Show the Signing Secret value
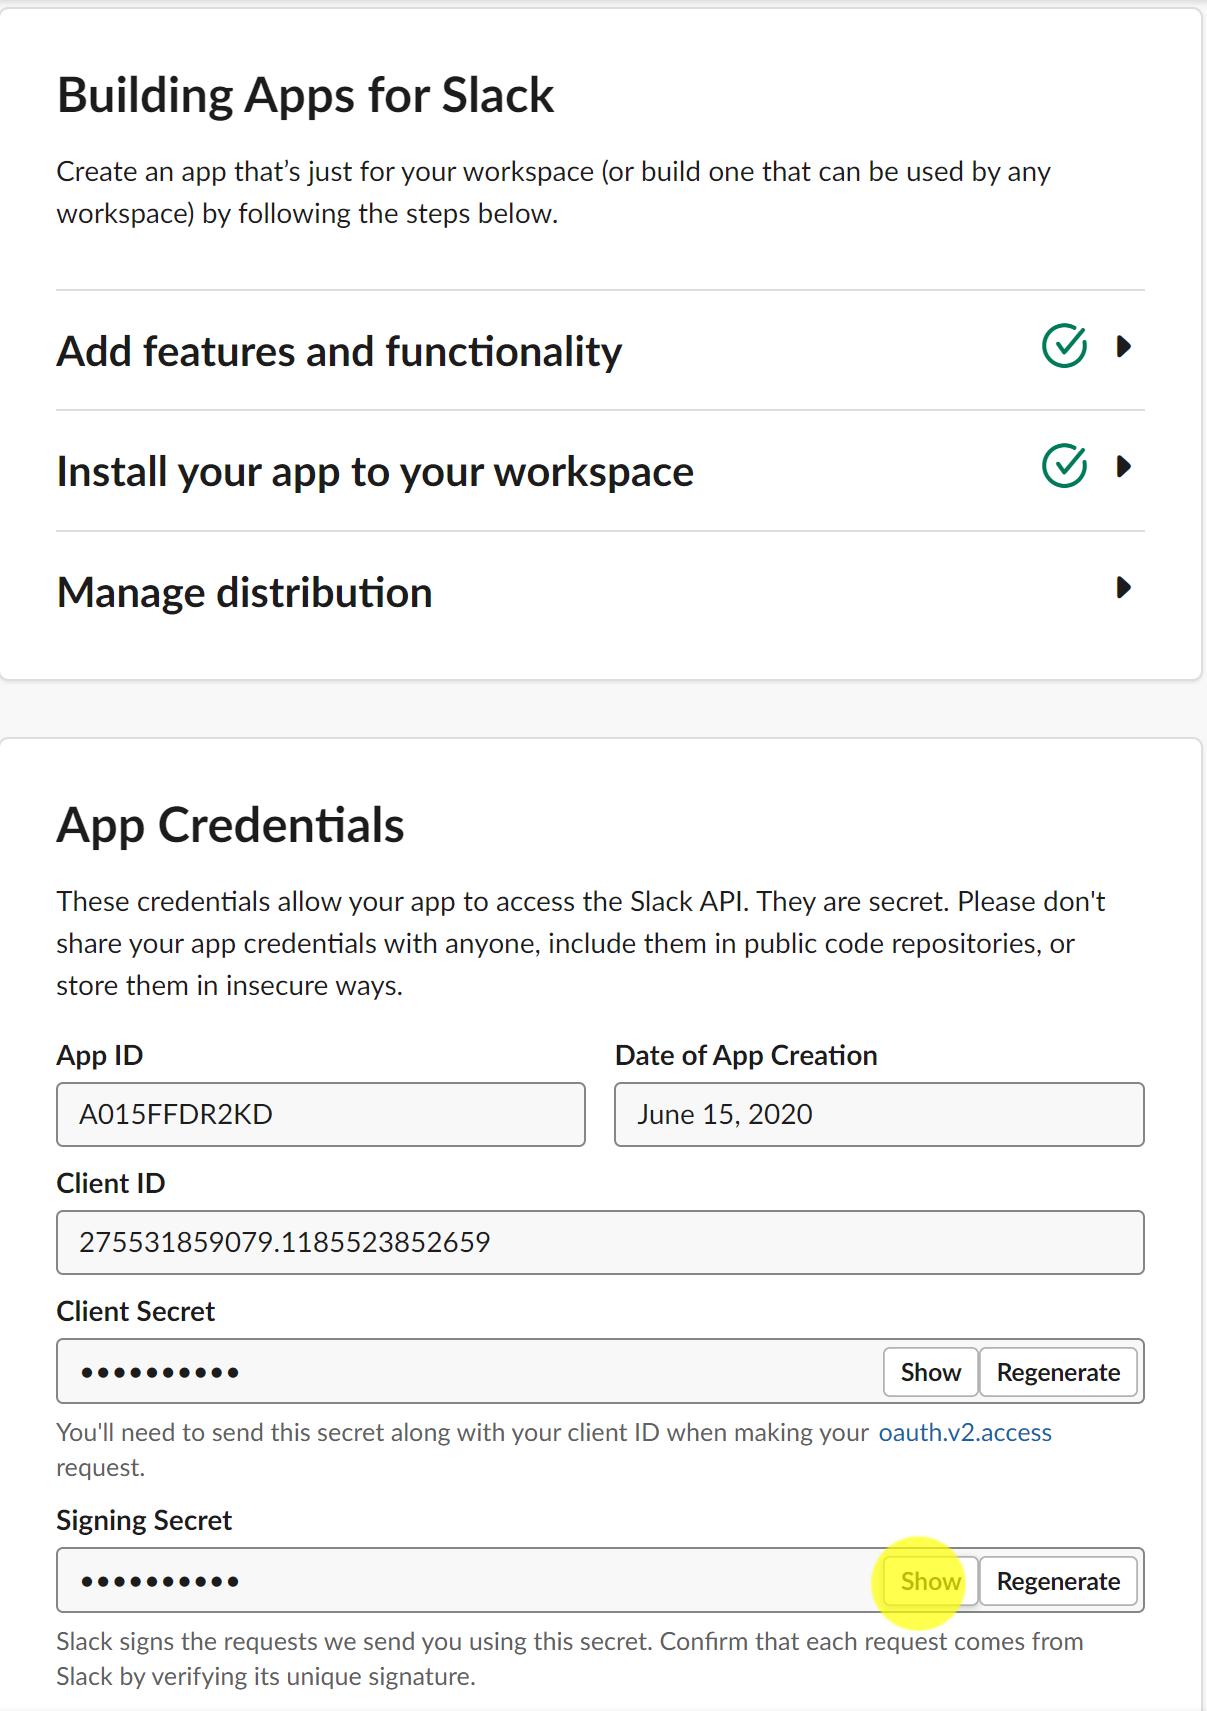Image resolution: width=1207 pixels, height=1711 pixels. (930, 1581)
